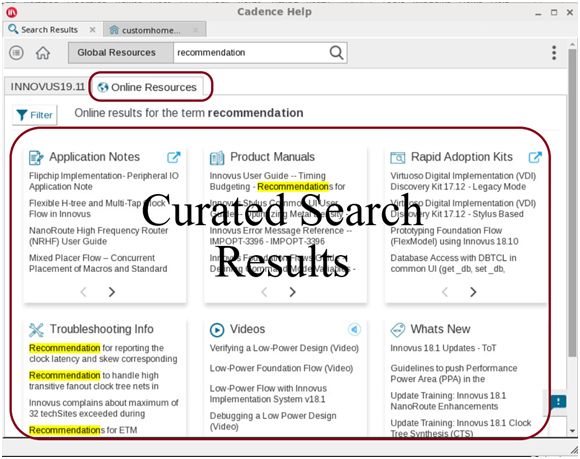
Task: Open Mixed Placer Flow Concurrent Placement link
Action: pyautogui.click(x=98, y=263)
